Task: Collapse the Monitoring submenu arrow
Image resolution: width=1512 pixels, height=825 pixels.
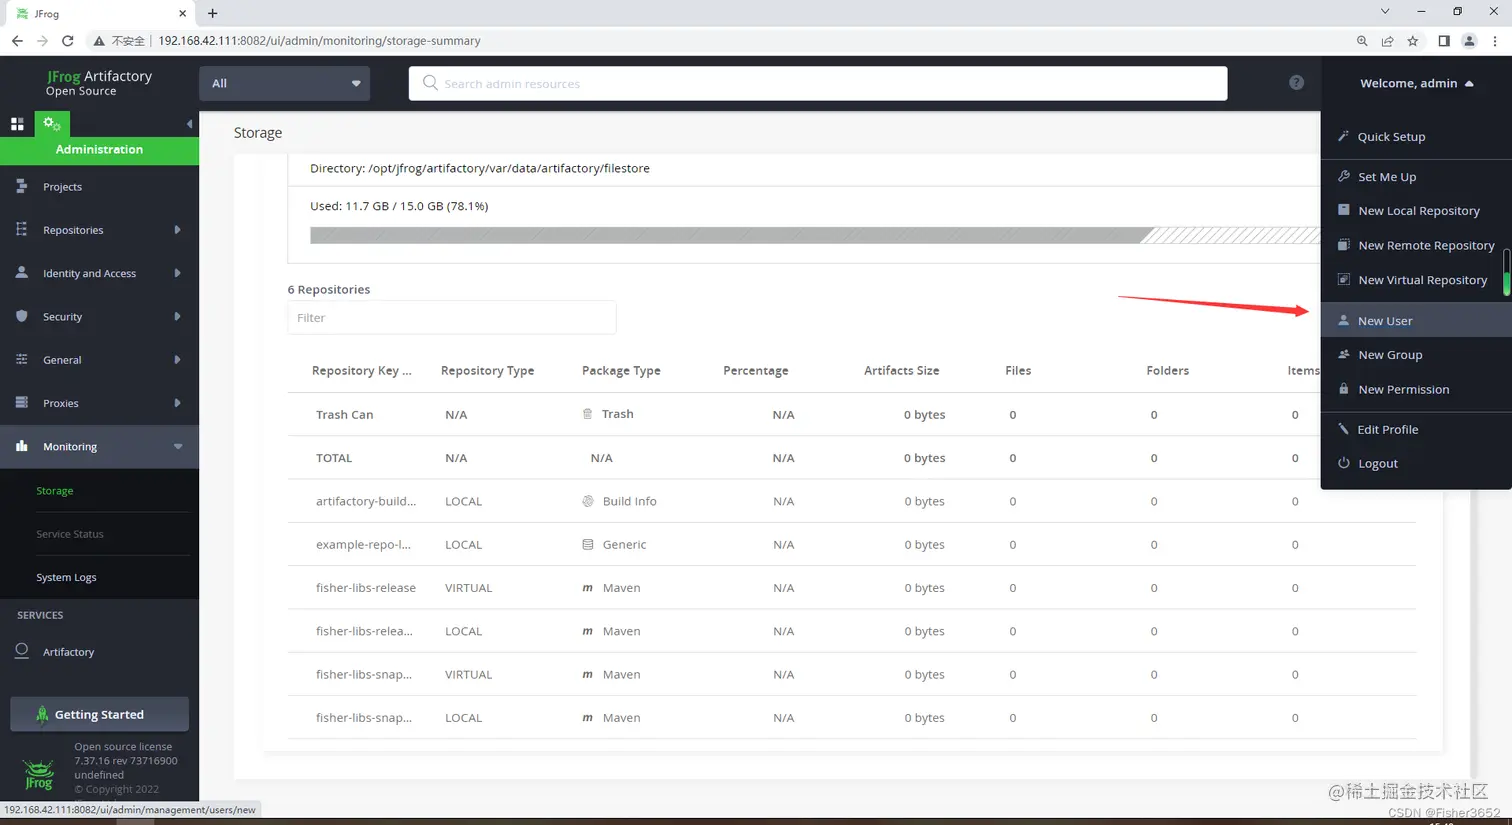Action: (x=178, y=447)
